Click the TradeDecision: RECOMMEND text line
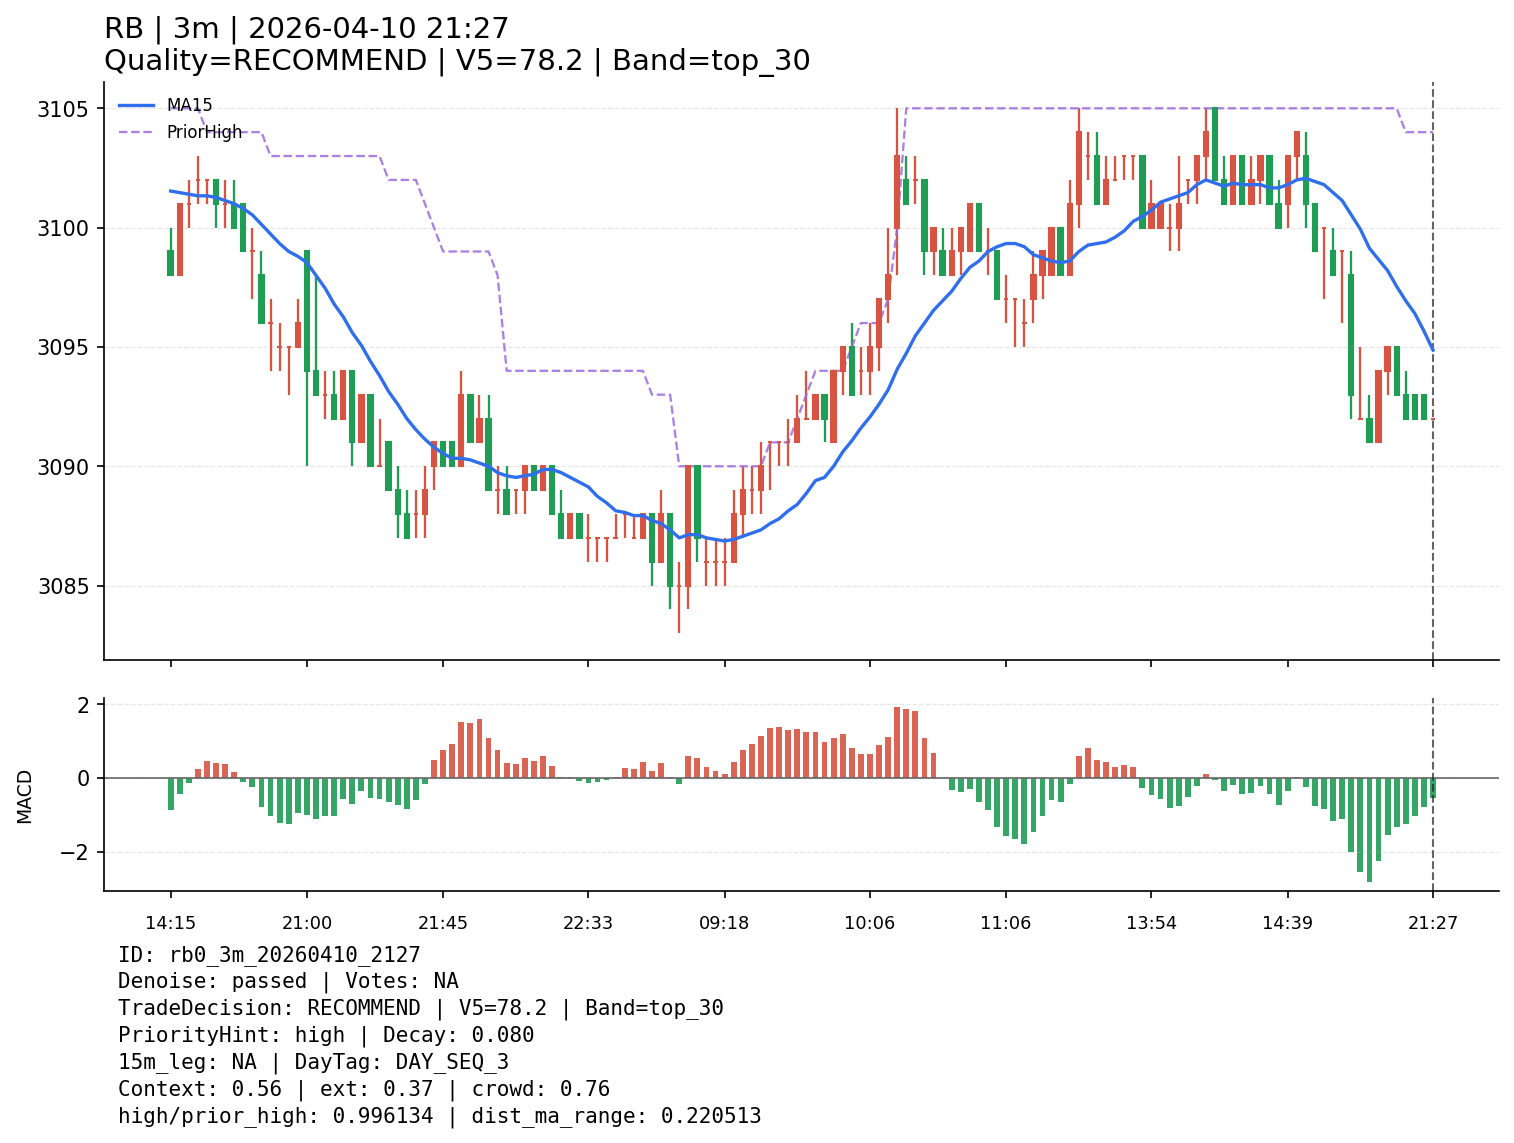The width and height of the screenshot is (1514, 1143). click(420, 1008)
